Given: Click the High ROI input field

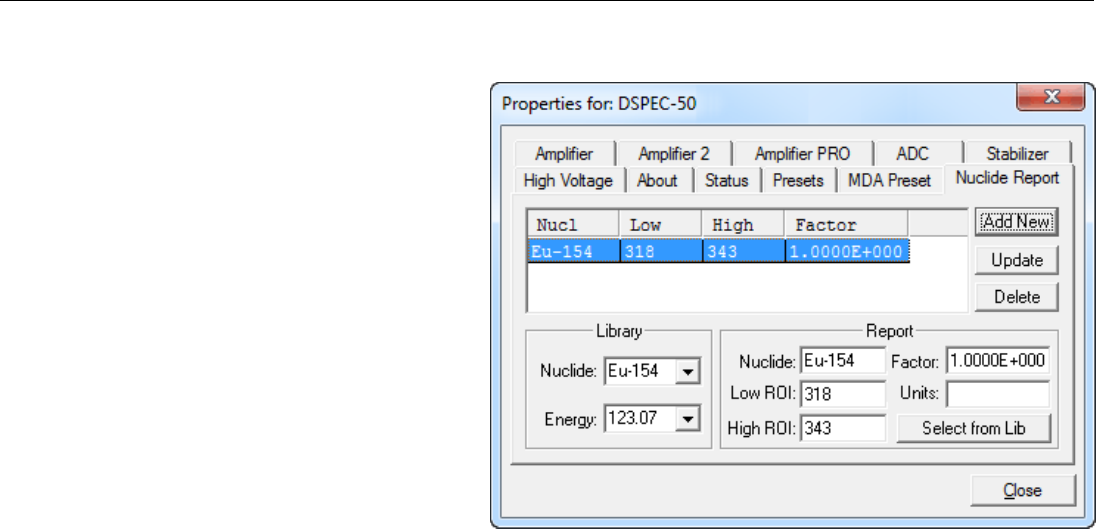Looking at the screenshot, I should coord(843,427).
